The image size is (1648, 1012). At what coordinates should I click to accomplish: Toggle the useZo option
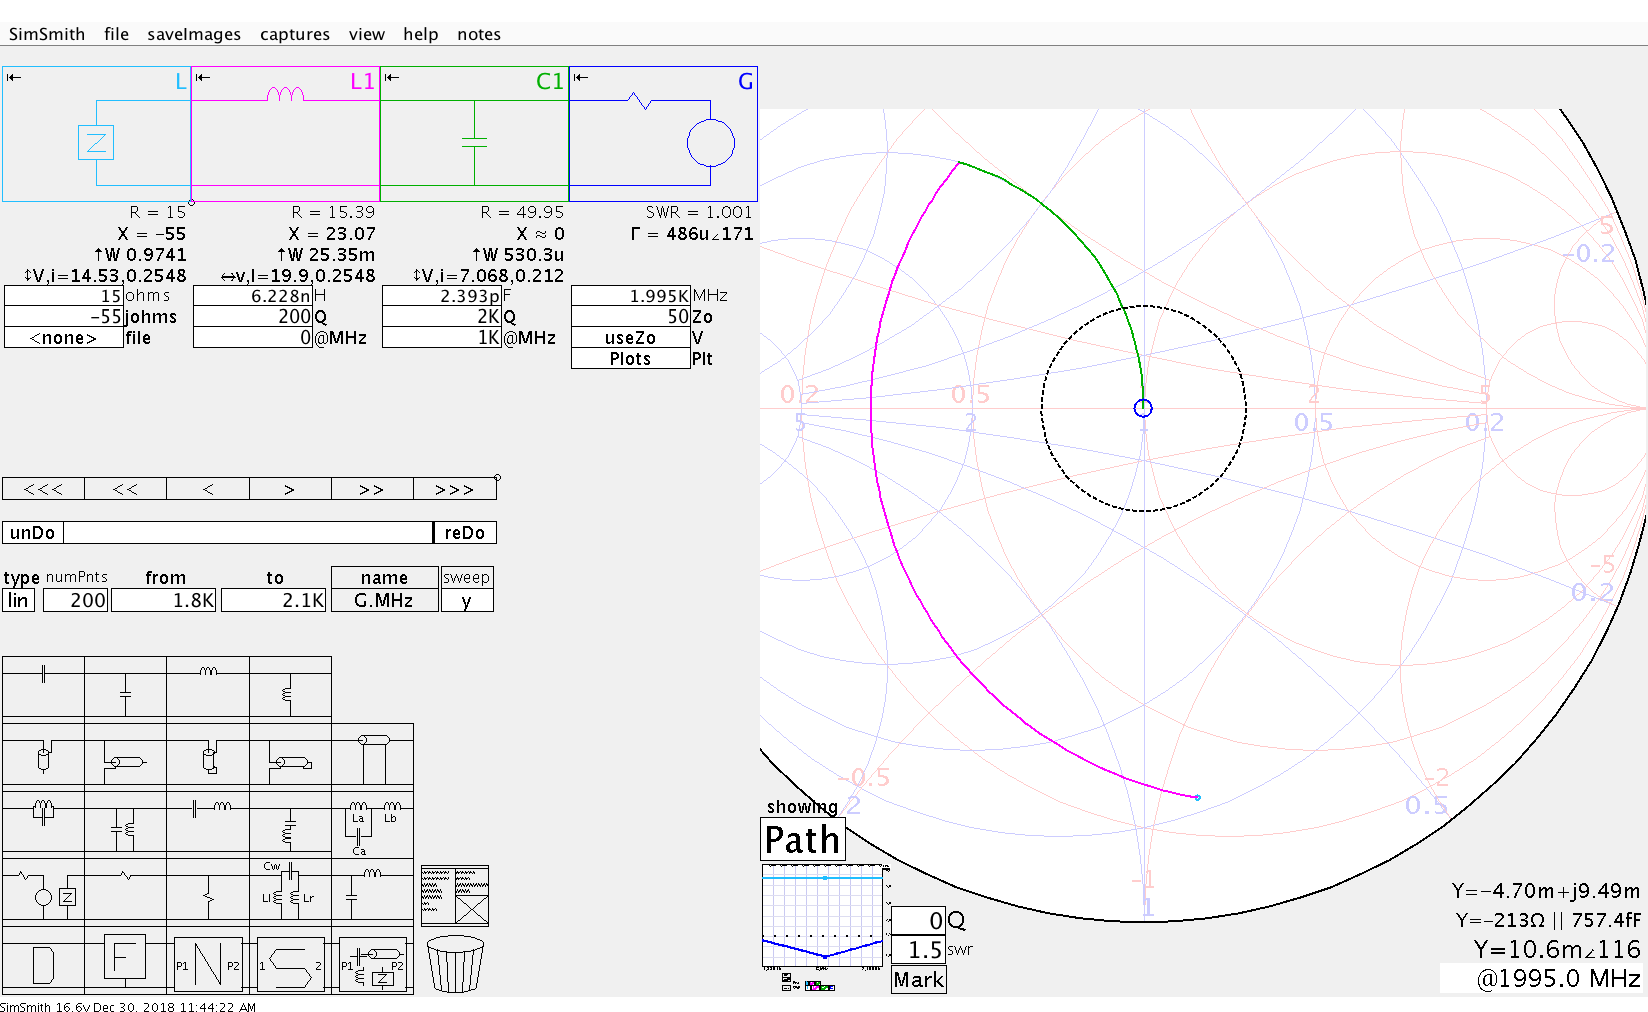(x=631, y=338)
